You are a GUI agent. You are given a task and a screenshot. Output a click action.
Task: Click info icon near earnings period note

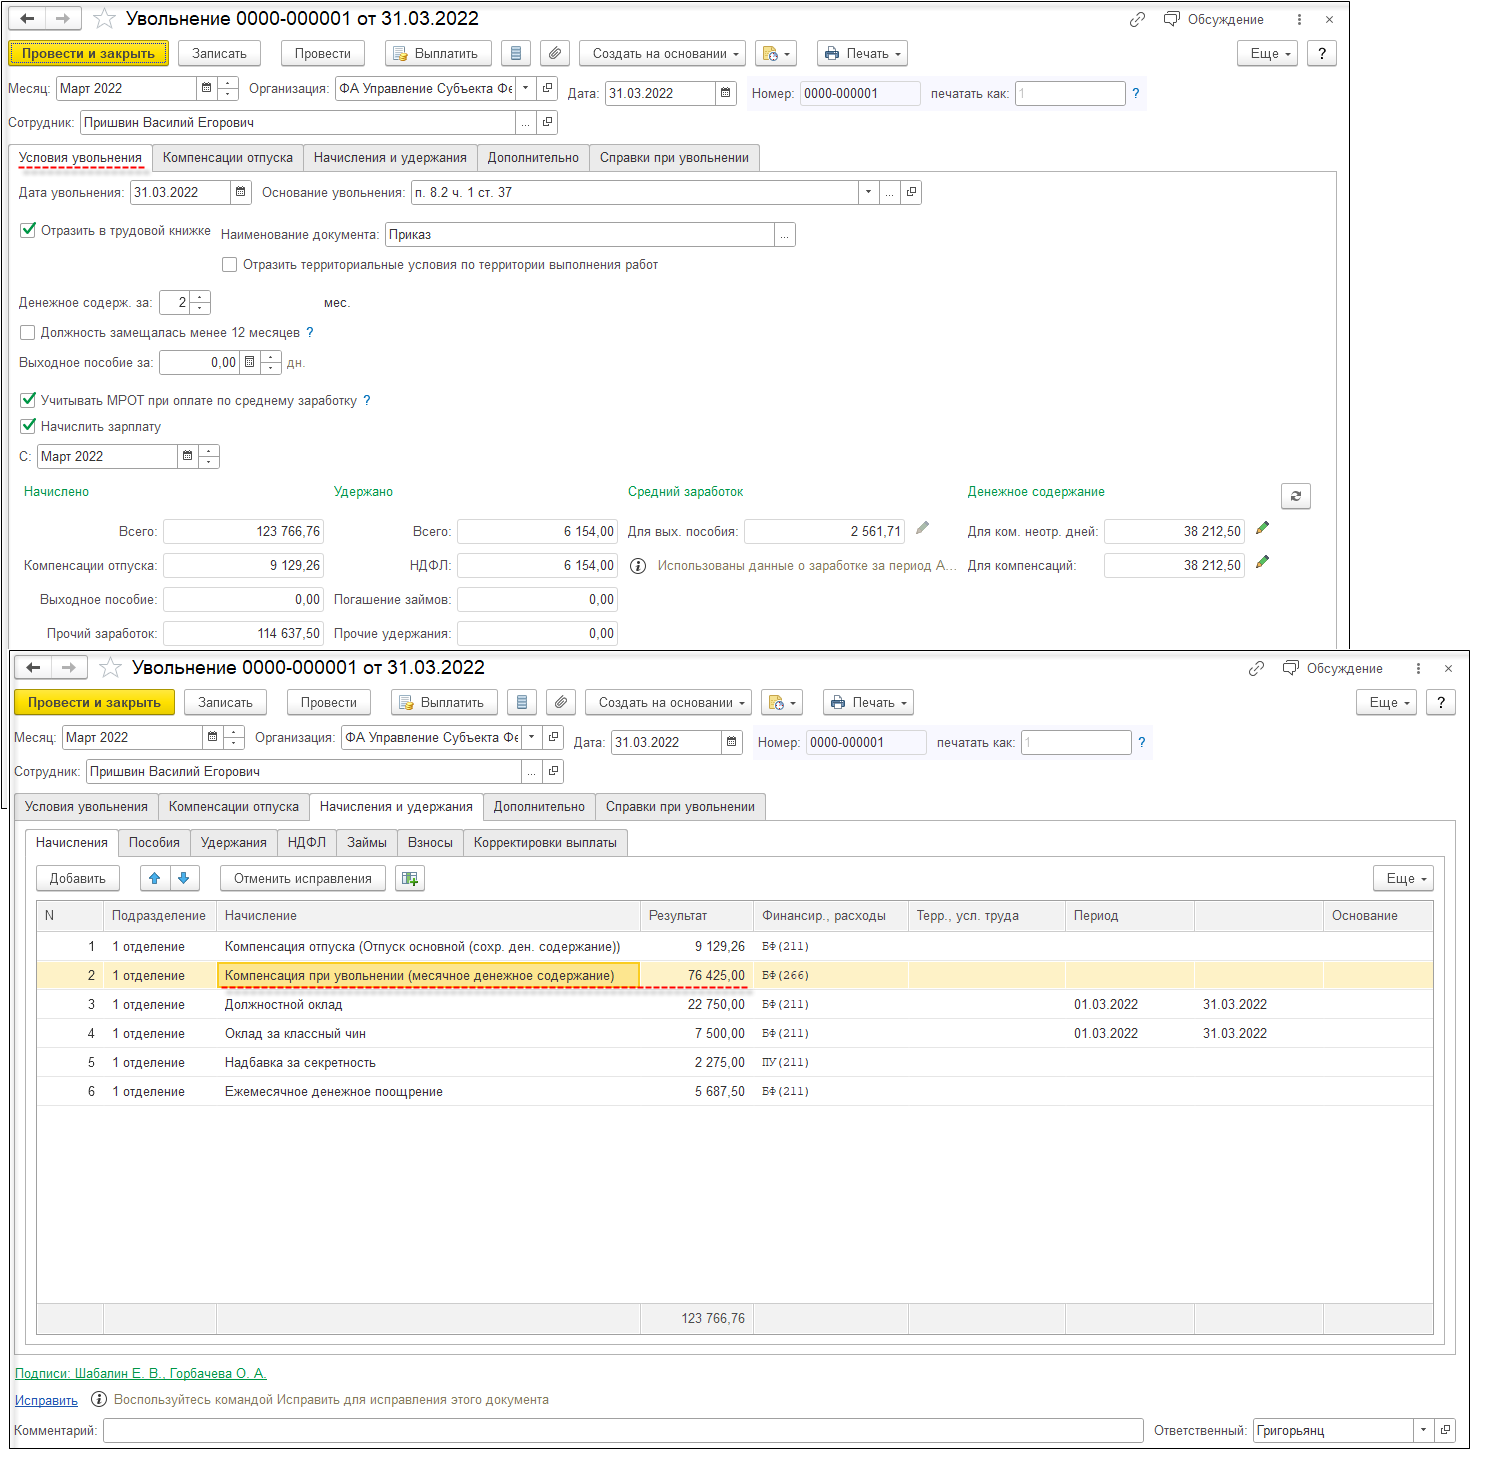(x=638, y=566)
